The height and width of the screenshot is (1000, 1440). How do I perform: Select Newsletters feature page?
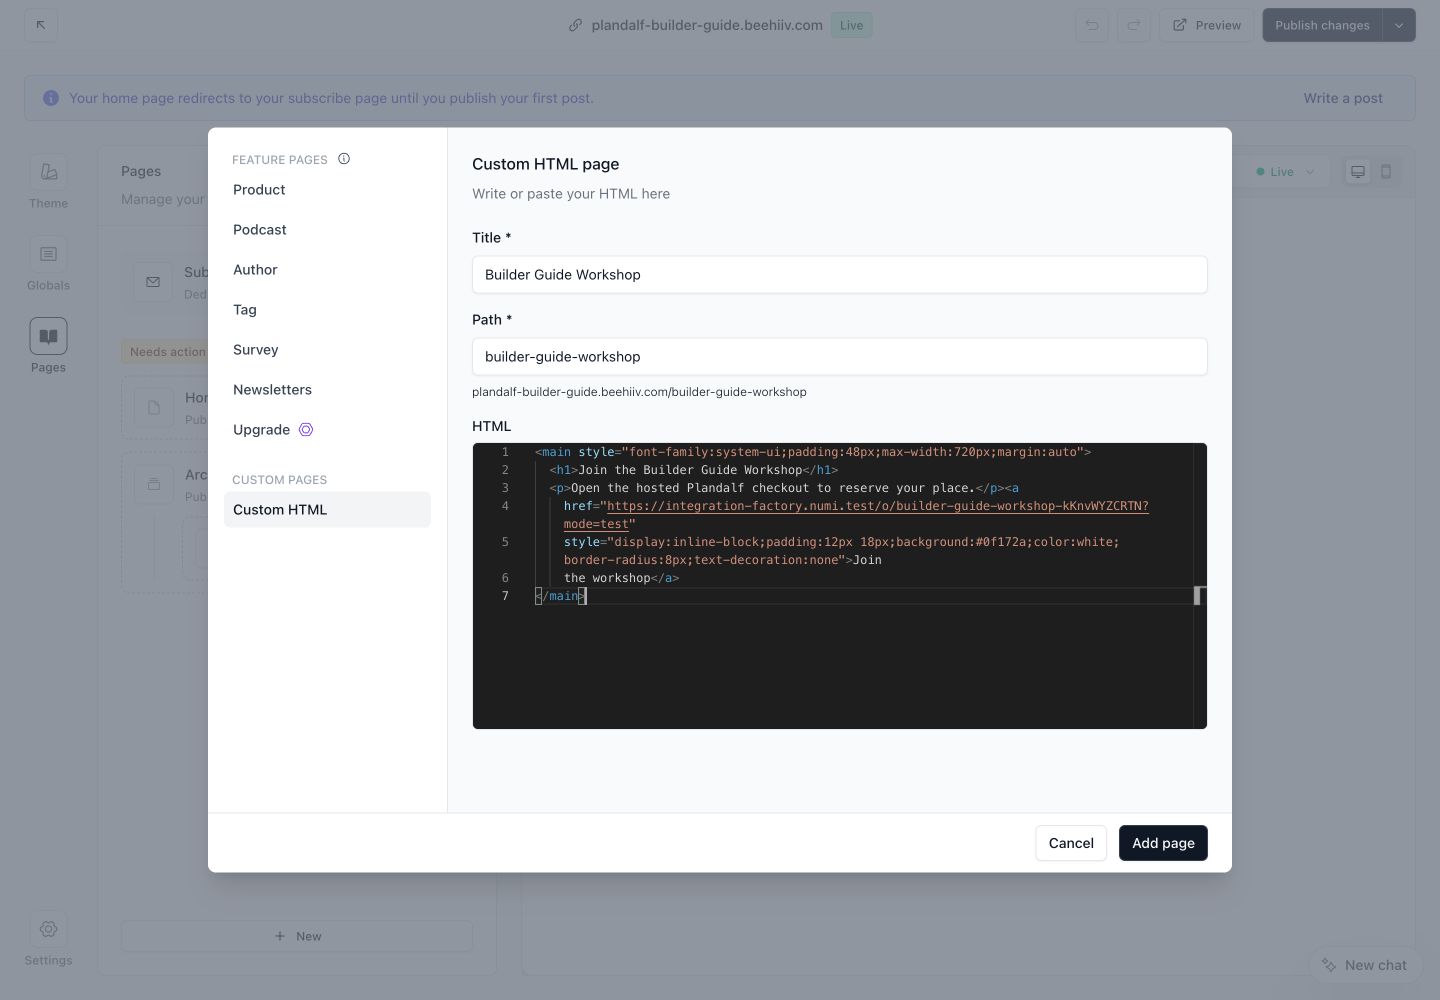(x=327, y=390)
